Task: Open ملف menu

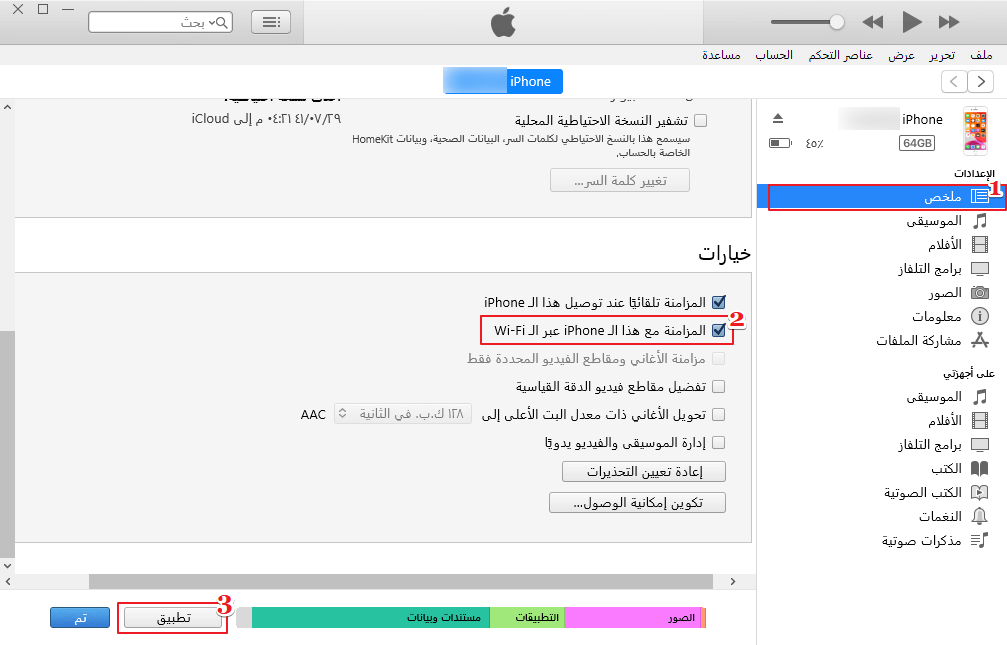Action: pyautogui.click(x=981, y=55)
